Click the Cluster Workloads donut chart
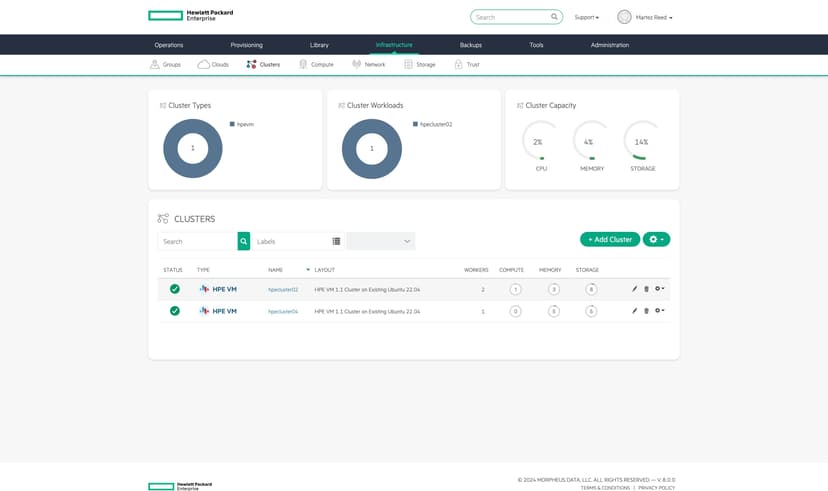Viewport: 828px width, 491px height. coord(372,148)
